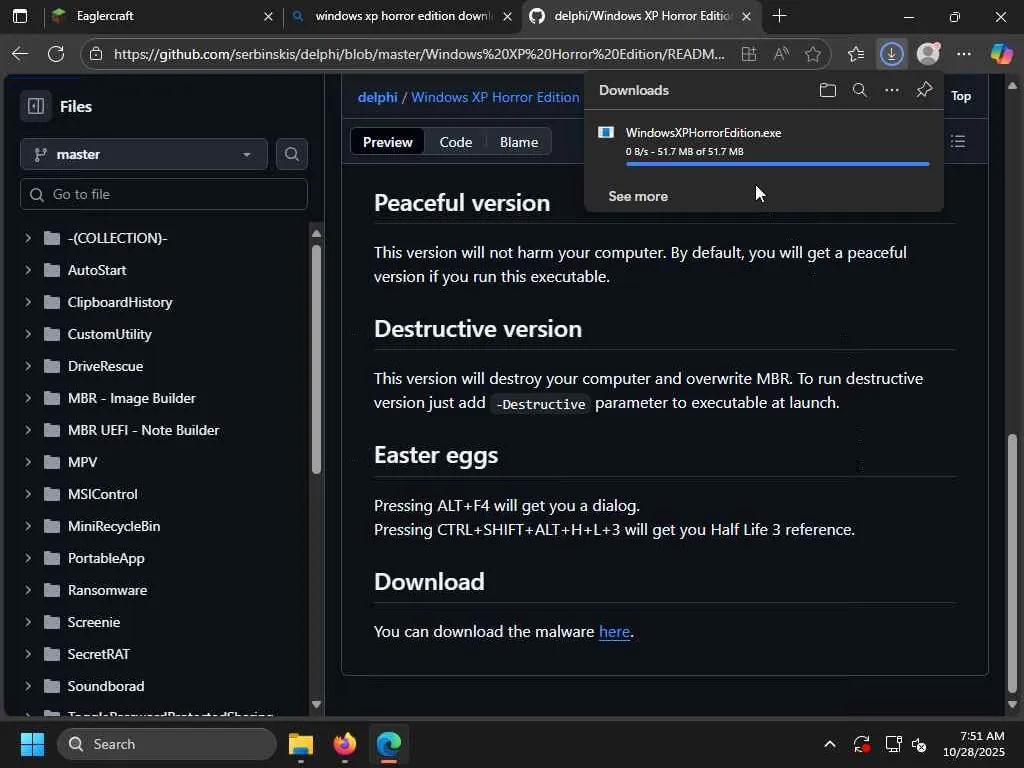The height and width of the screenshot is (768, 1024).
Task: Open the browser profile avatar
Action: [928, 54]
